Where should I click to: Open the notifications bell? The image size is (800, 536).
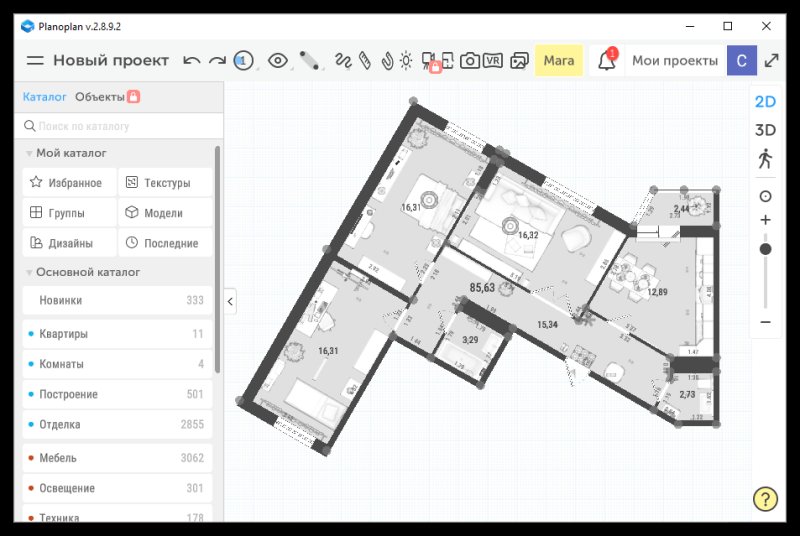tap(607, 61)
